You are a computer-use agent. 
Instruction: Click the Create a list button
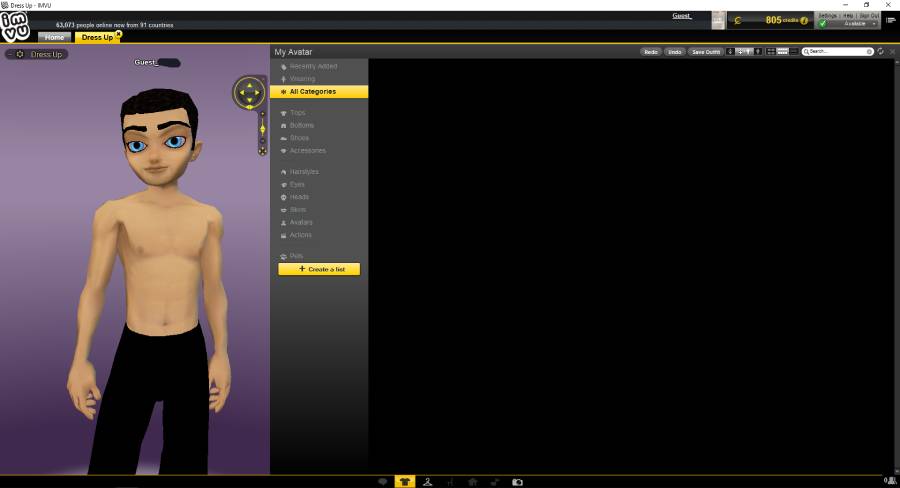319,269
